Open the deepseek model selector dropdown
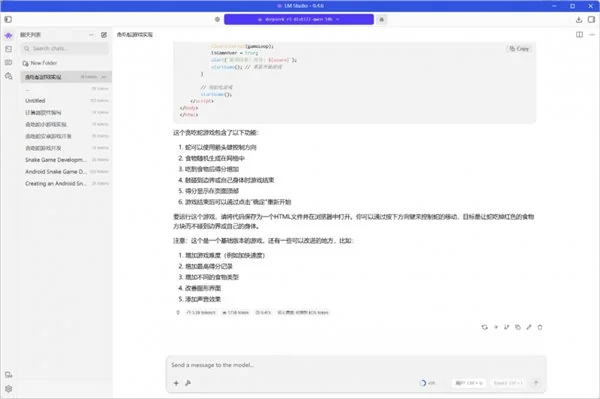 tap(299, 19)
